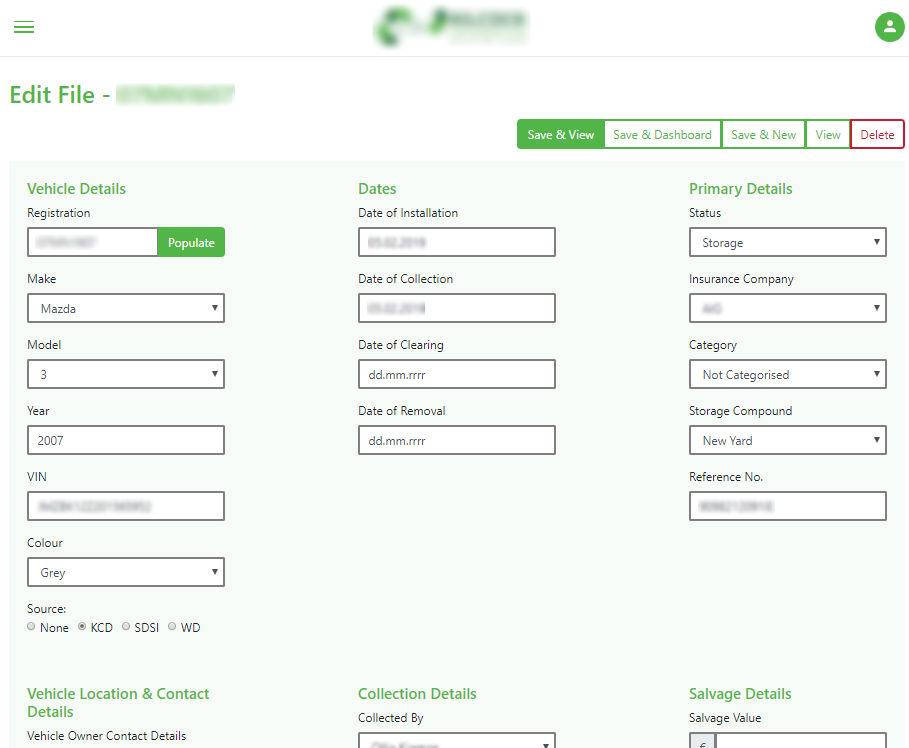909x748 pixels.
Task: Click the Date of Clearing field
Action: pyautogui.click(x=456, y=374)
